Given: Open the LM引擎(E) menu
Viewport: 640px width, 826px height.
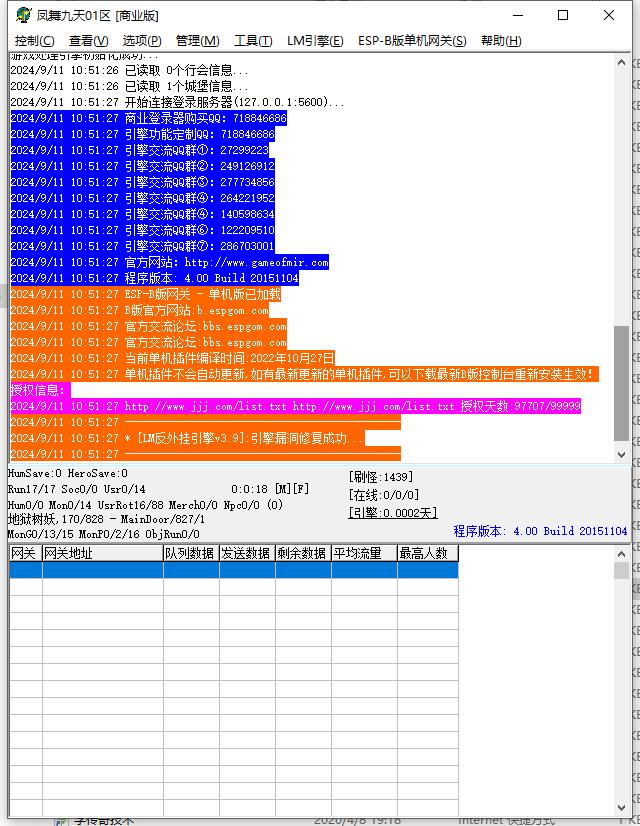Looking at the screenshot, I should click(x=315, y=41).
